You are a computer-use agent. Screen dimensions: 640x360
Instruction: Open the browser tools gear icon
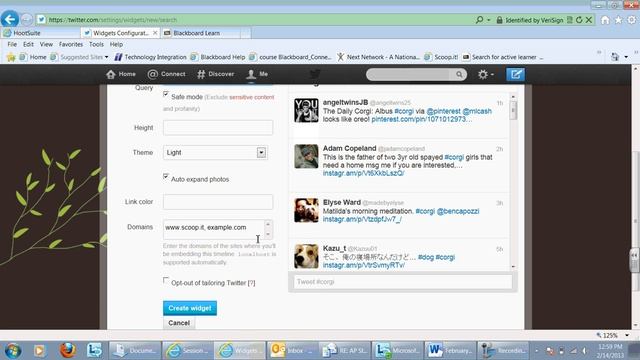point(632,20)
